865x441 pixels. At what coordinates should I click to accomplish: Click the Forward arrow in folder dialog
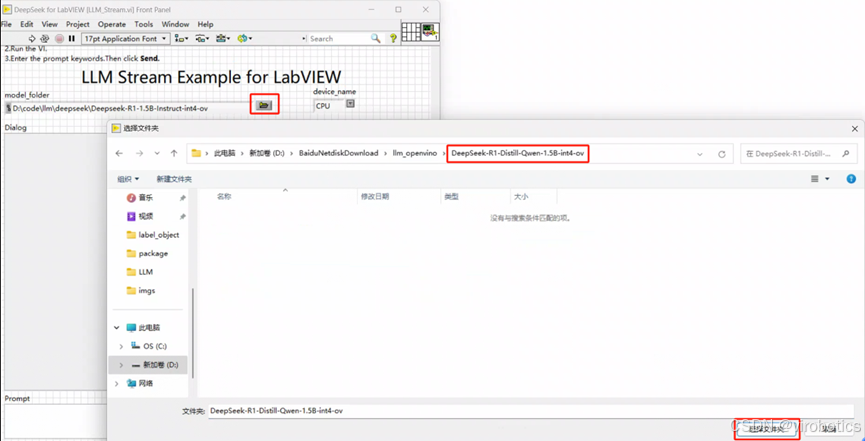pos(139,153)
